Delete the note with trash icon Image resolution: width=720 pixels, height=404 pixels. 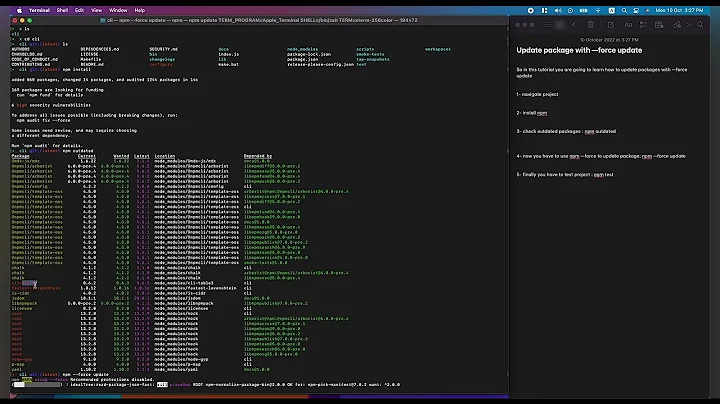tap(591, 25)
